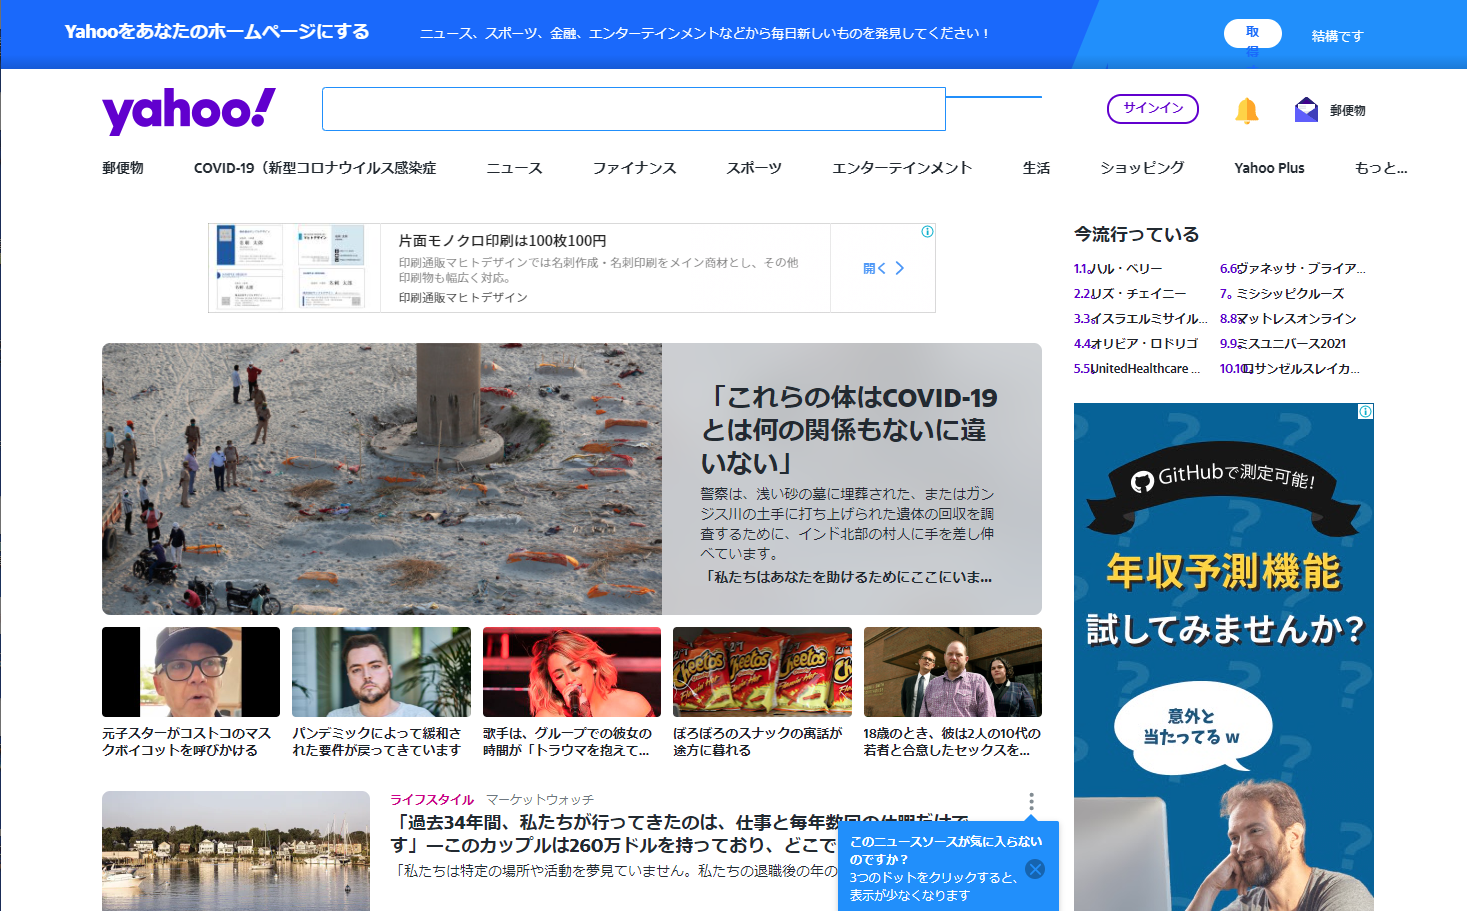Image resolution: width=1467 pixels, height=911 pixels.
Task: Open the 片面モノクロ印刷 ad headline
Action: tap(502, 240)
